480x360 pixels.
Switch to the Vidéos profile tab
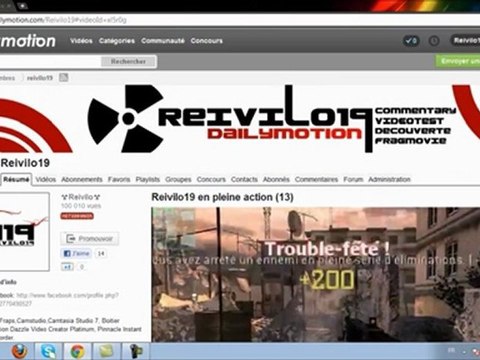coord(46,179)
